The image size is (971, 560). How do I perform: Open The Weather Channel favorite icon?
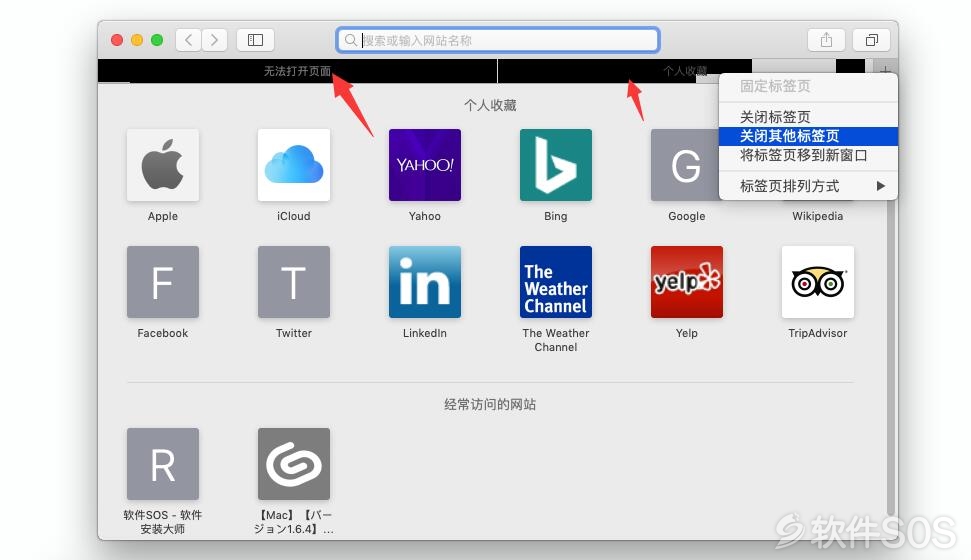tap(555, 282)
